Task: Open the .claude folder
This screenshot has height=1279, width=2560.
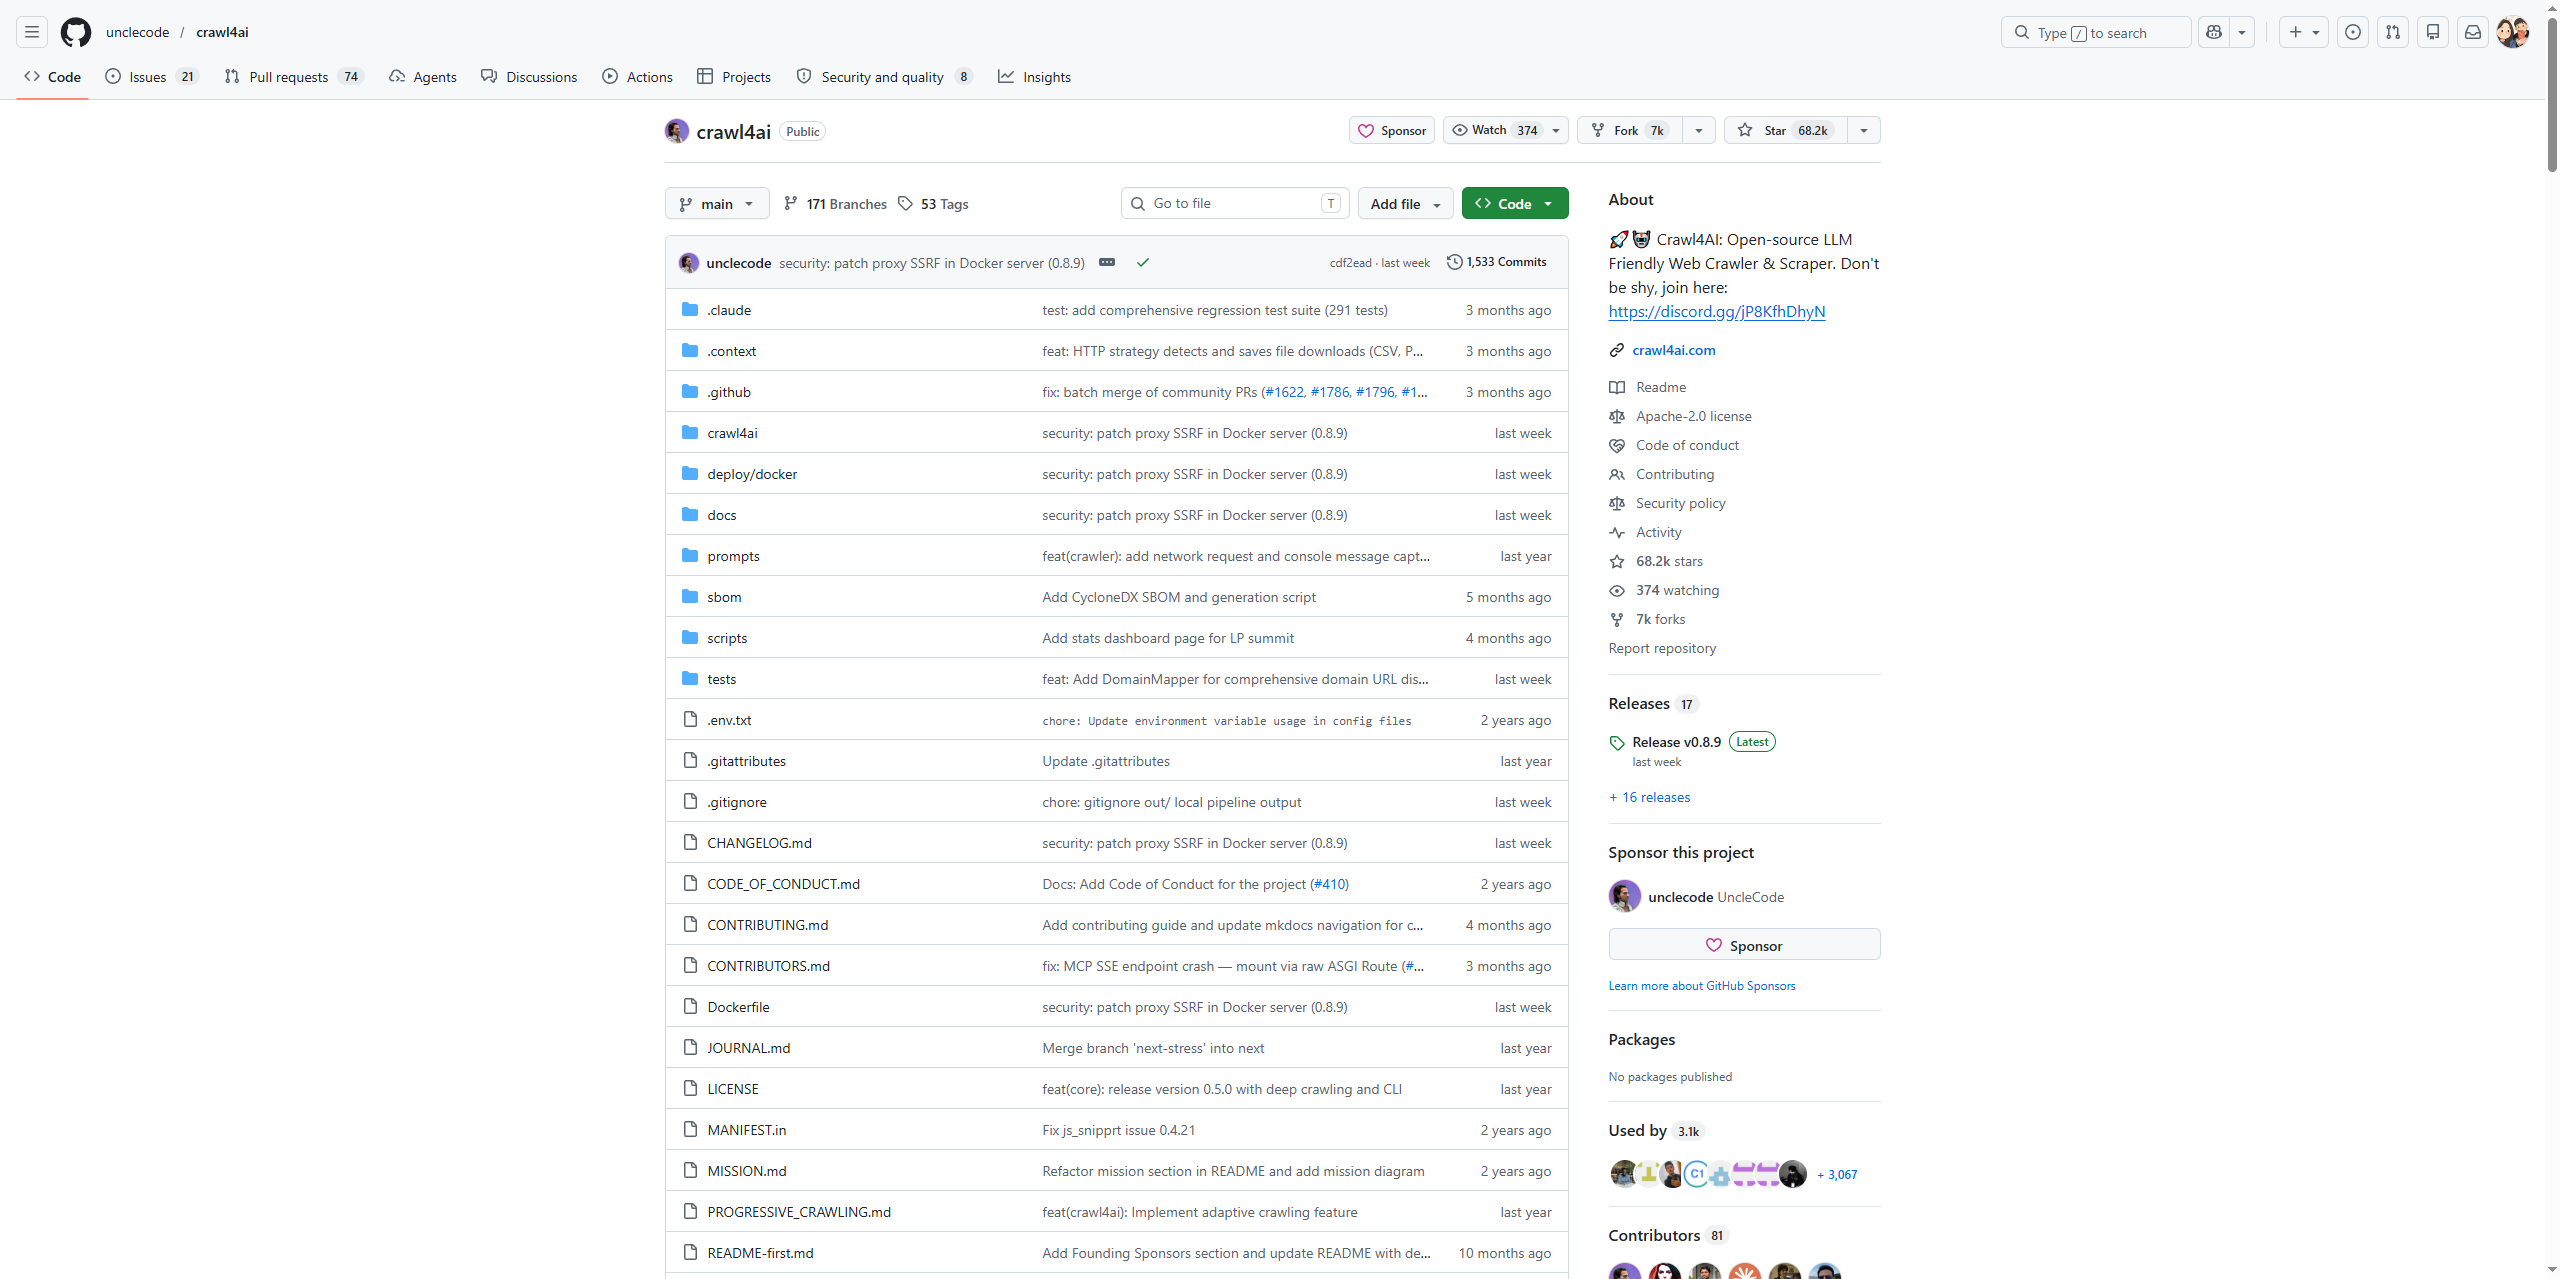Action: click(x=729, y=310)
